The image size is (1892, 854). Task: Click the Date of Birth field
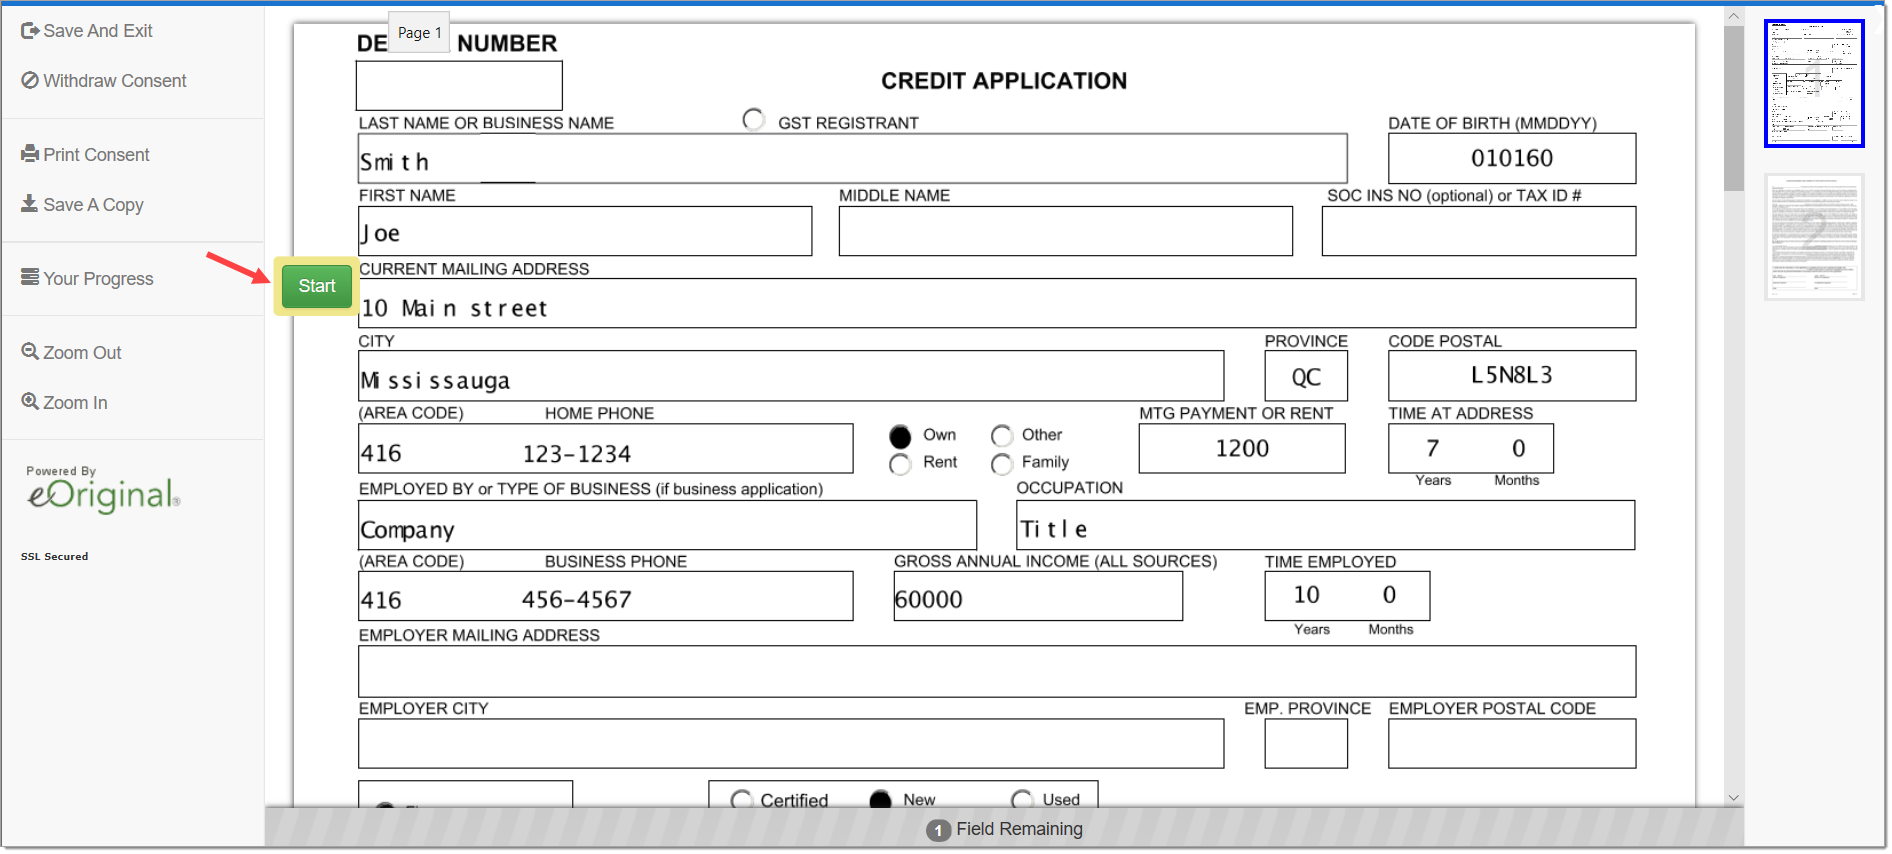(x=1512, y=158)
